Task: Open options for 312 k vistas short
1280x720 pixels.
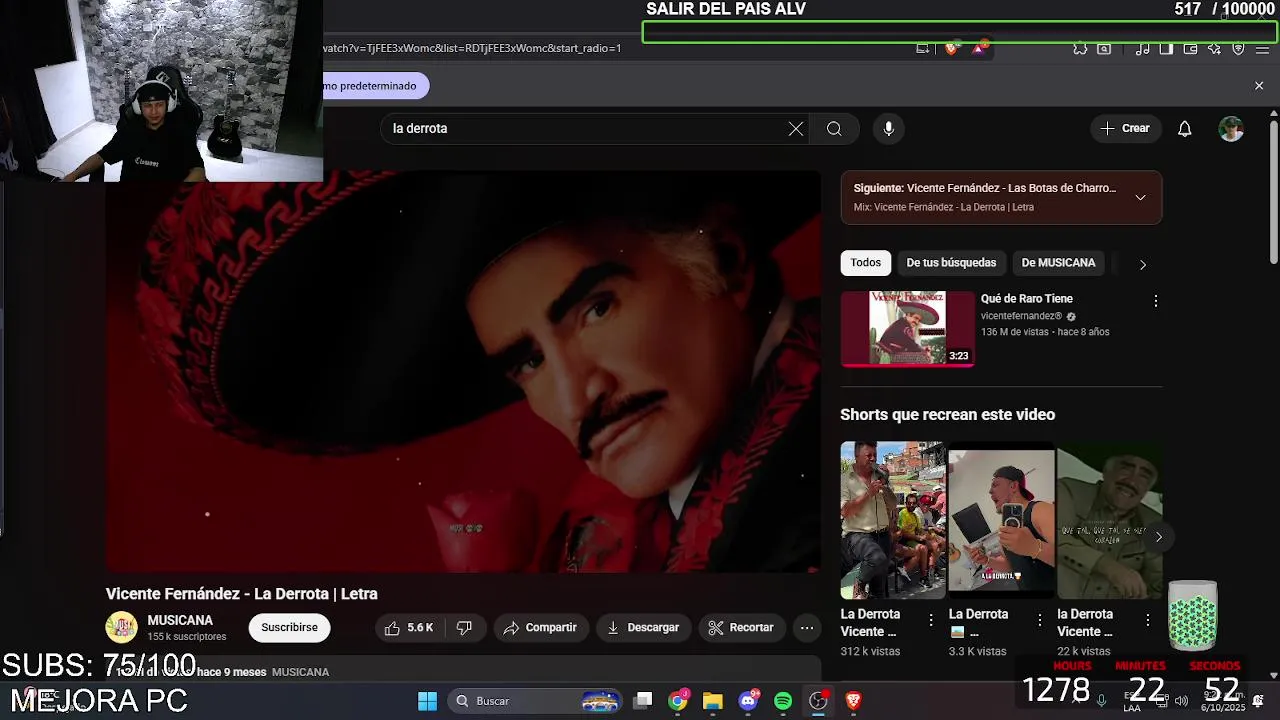Action: tap(931, 620)
